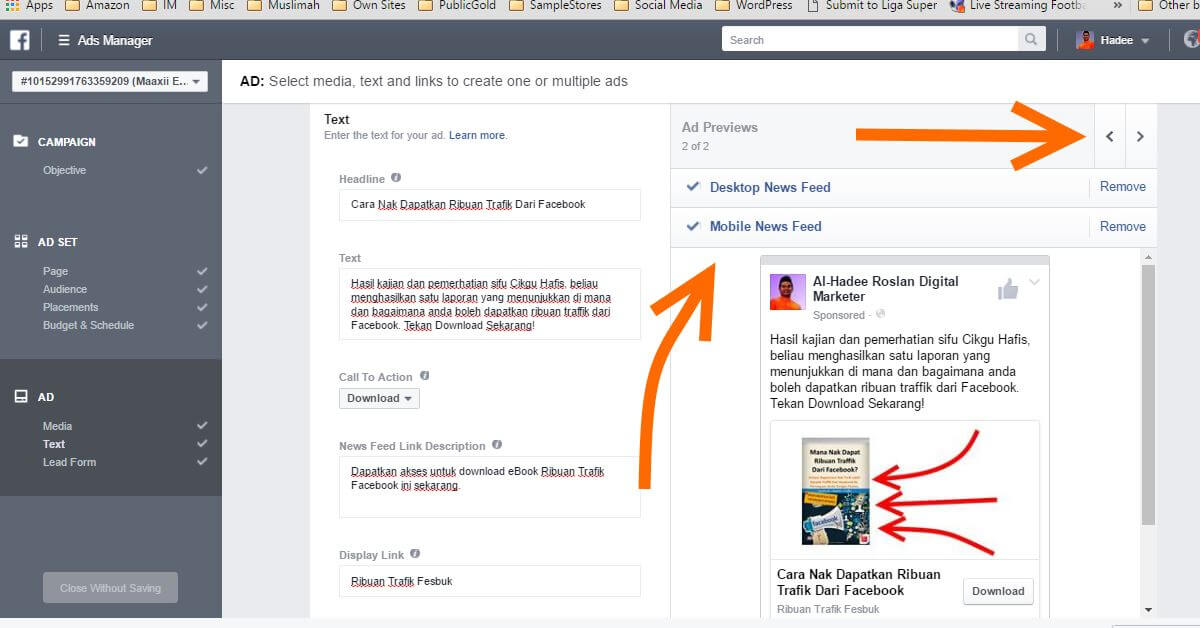Toggle Mobile News Feed placement checkmark
The image size is (1200, 628).
point(692,226)
